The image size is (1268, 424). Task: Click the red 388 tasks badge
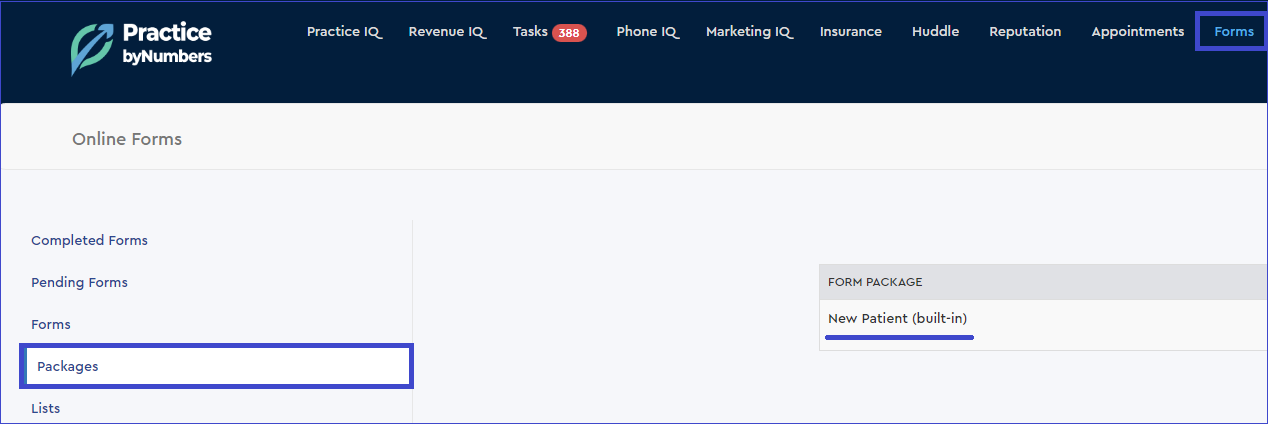(569, 33)
